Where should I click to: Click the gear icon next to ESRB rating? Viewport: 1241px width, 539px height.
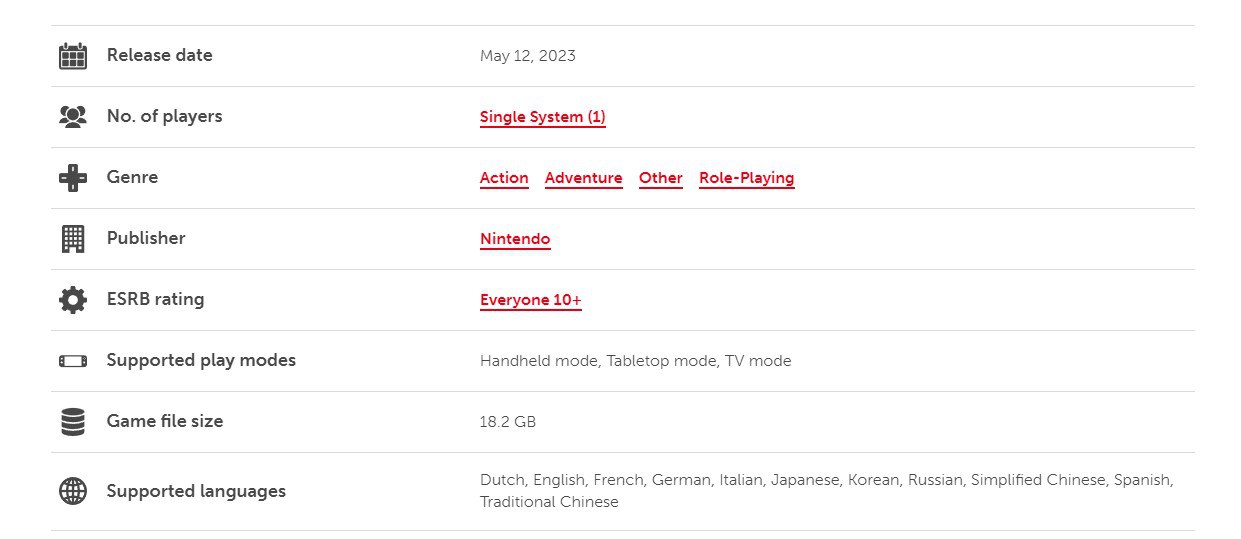(73, 300)
